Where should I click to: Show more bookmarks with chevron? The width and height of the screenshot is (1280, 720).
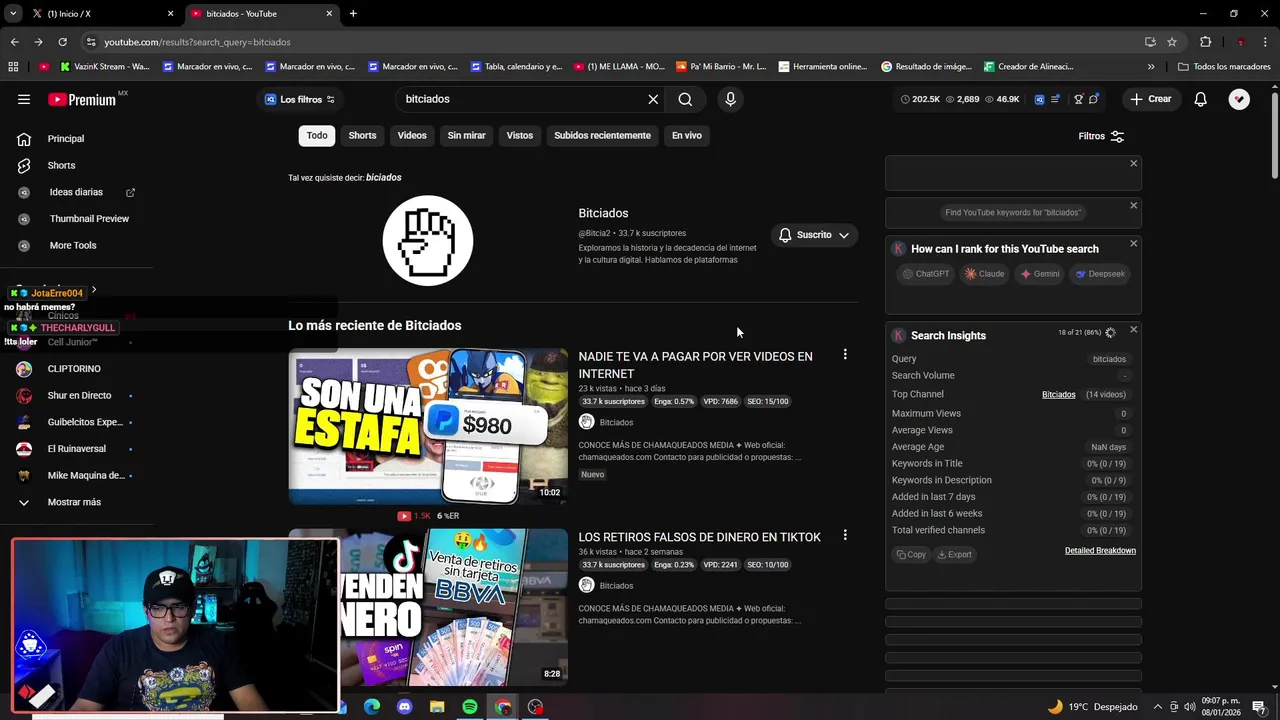1151,67
